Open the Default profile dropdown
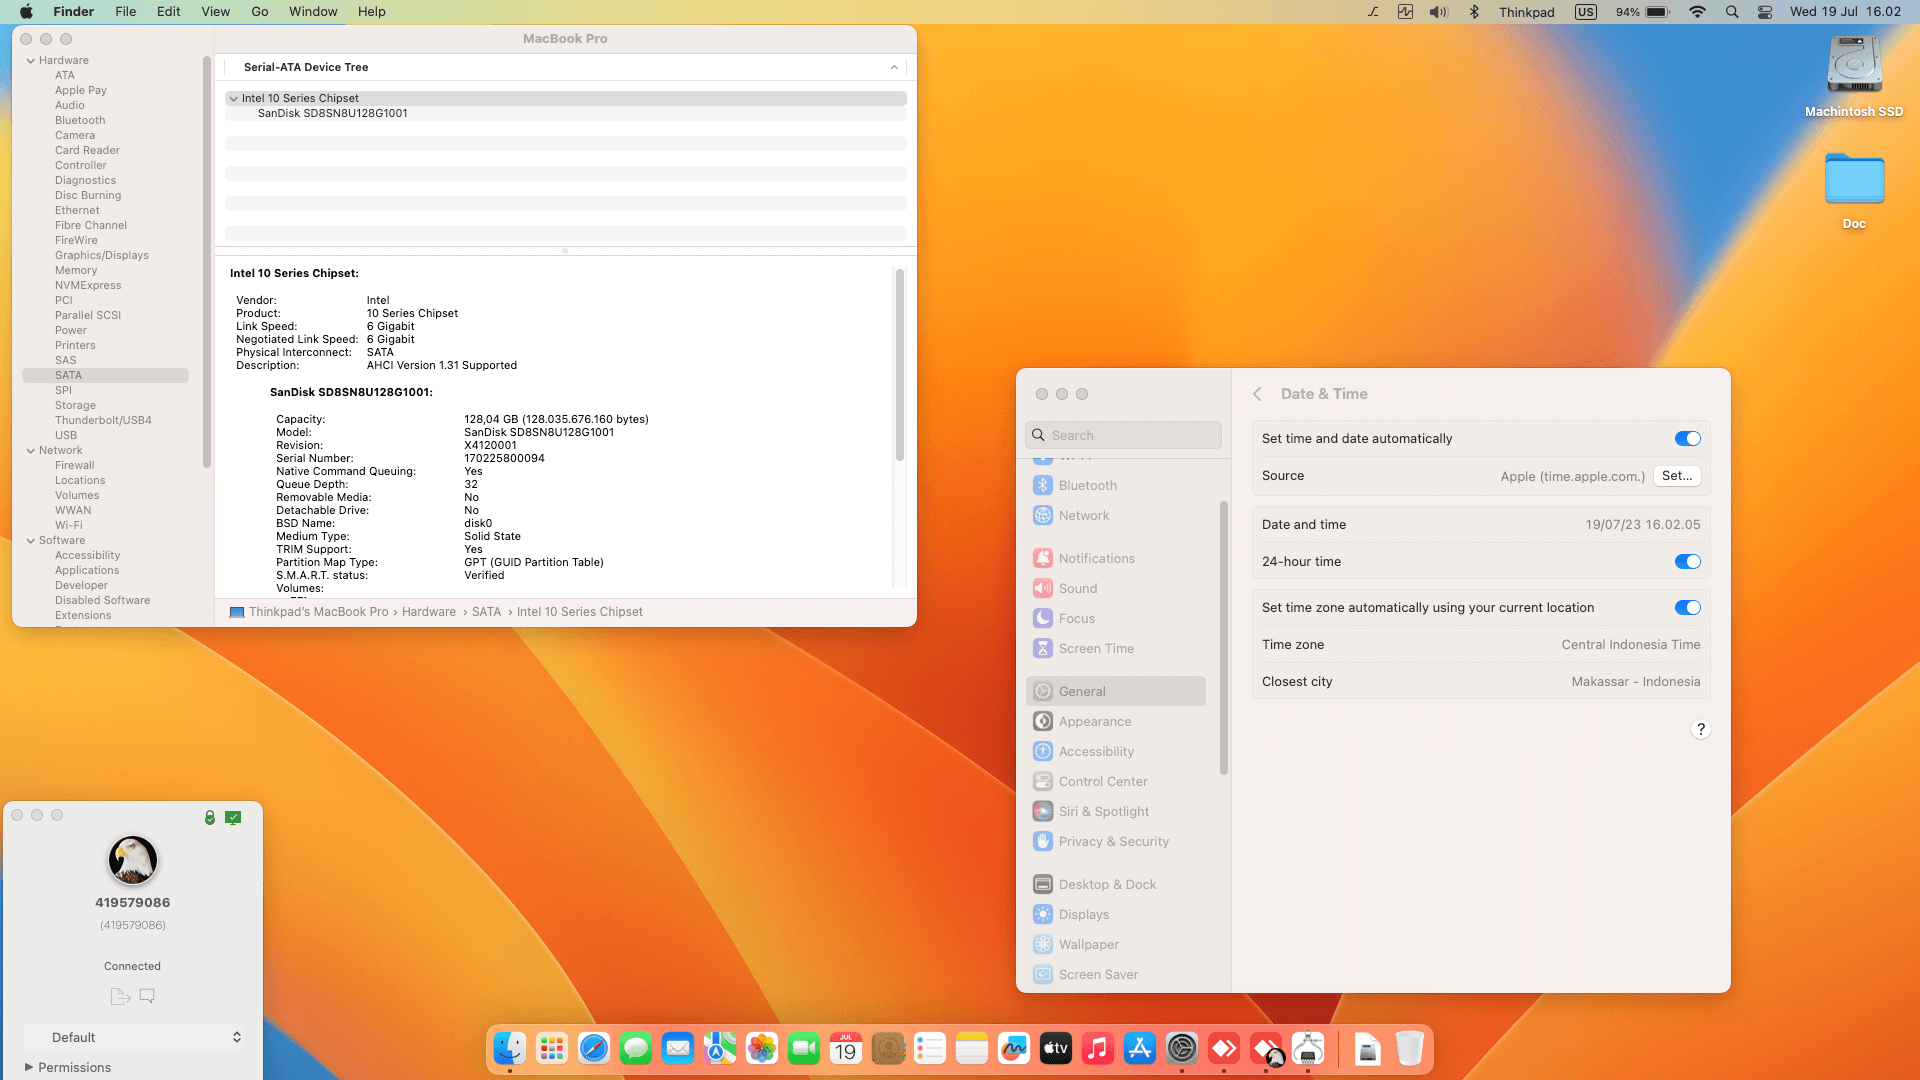Viewport: 1920px width, 1080px height. pos(134,1037)
